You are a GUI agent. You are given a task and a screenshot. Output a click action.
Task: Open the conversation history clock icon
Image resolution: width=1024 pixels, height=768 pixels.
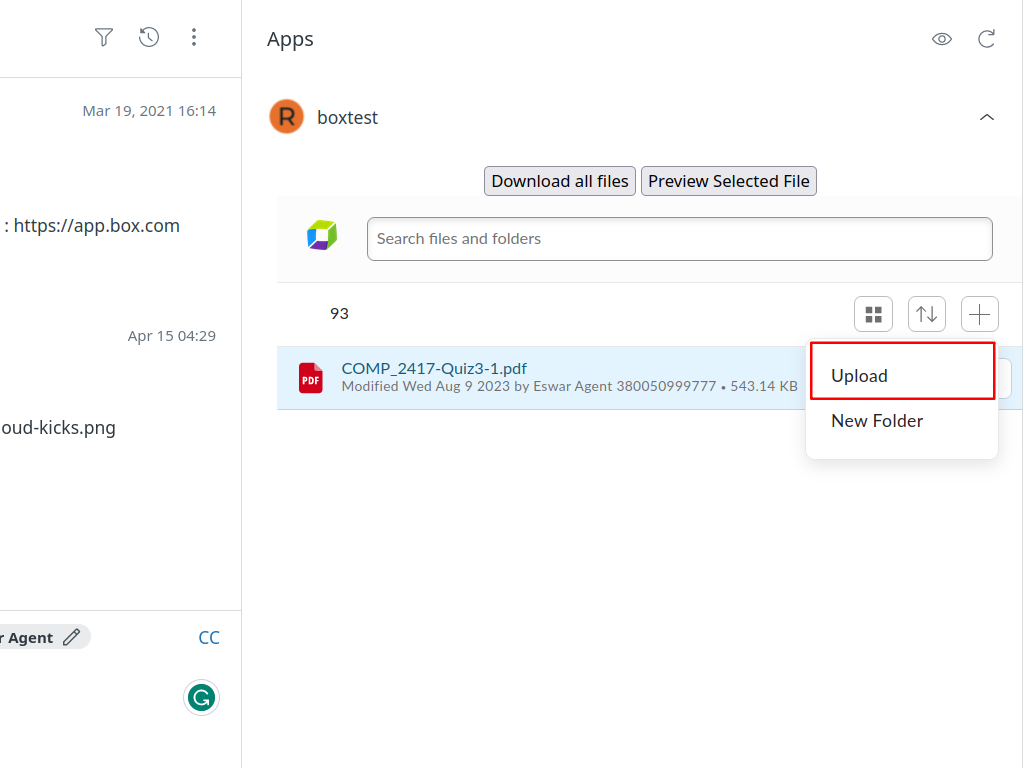tap(149, 38)
